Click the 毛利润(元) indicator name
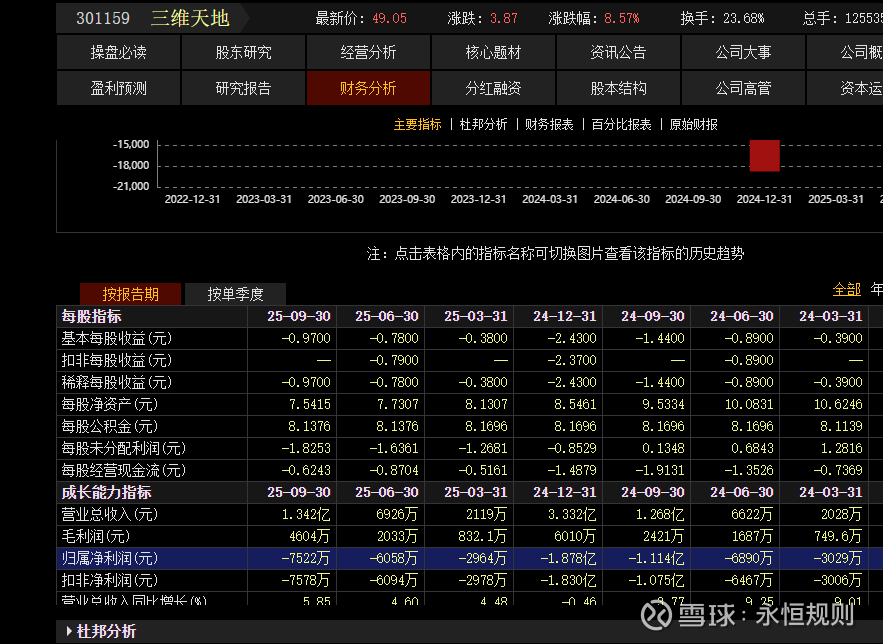The height and width of the screenshot is (644, 883). tap(96, 536)
